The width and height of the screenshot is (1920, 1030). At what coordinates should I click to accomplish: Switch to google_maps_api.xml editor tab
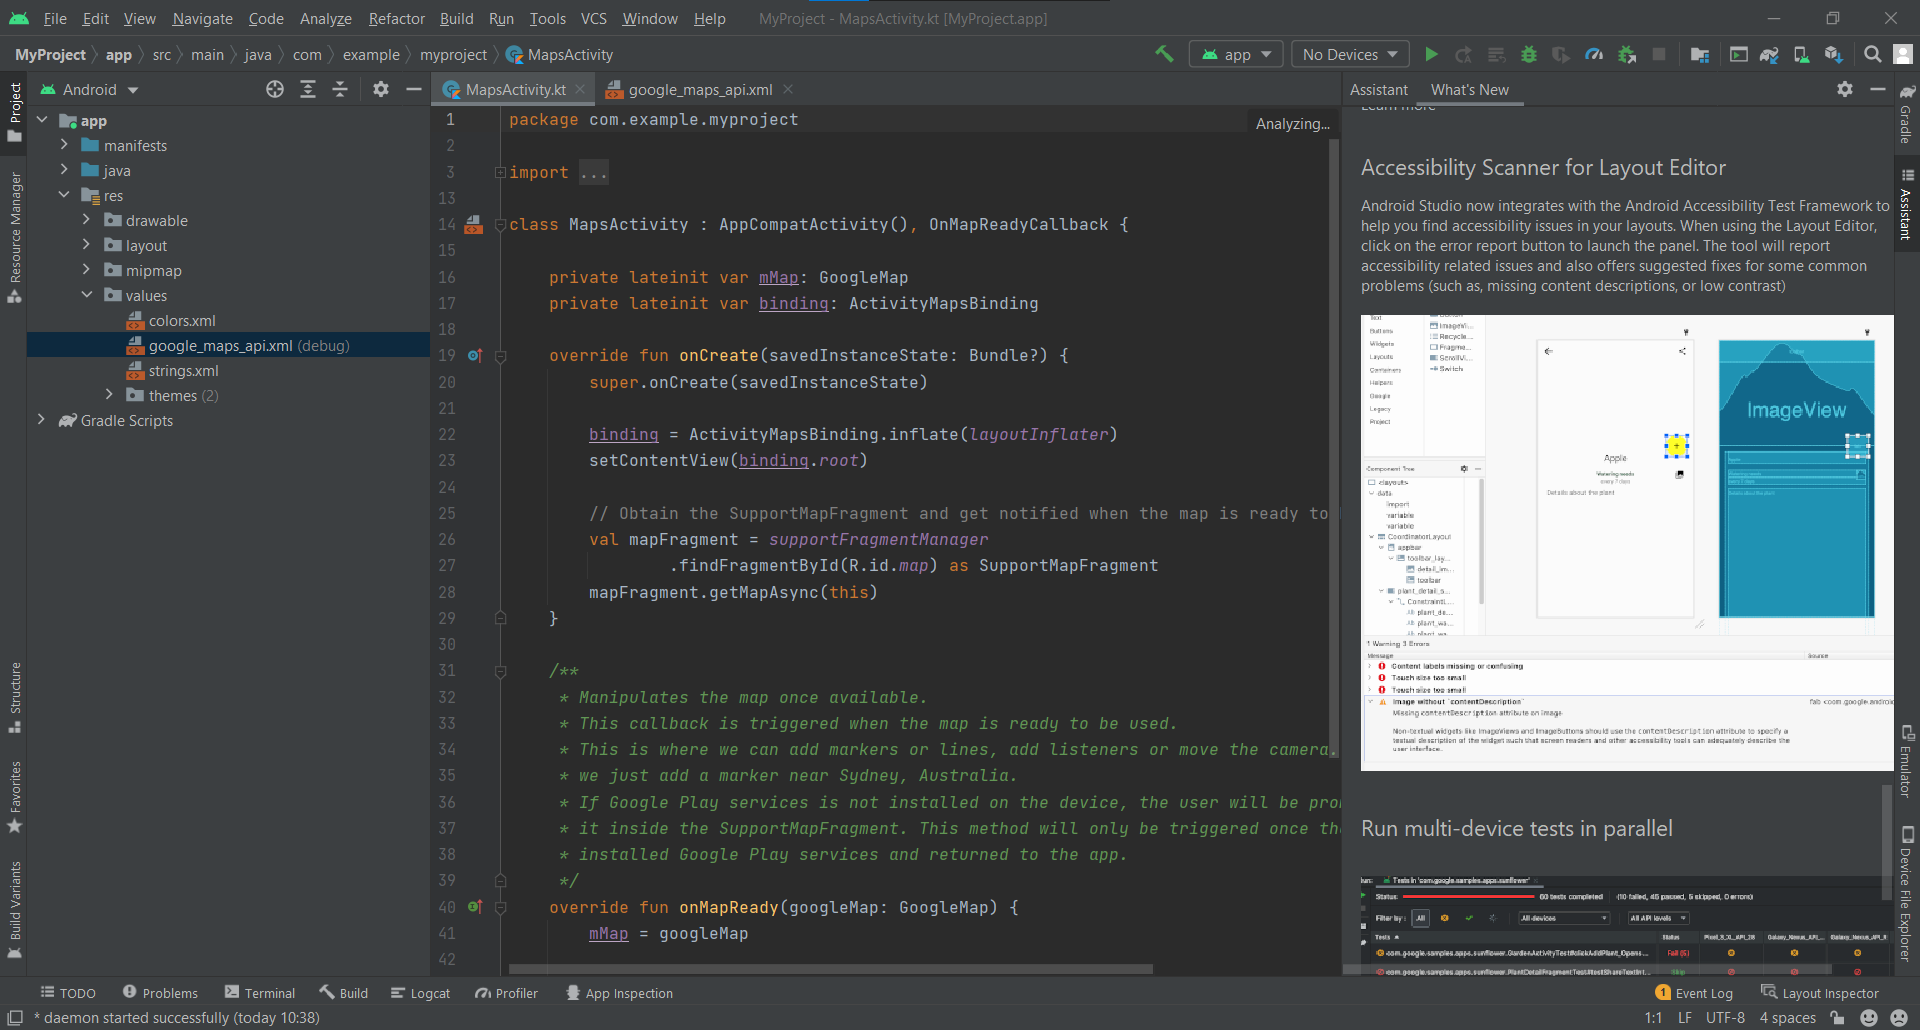pos(699,89)
